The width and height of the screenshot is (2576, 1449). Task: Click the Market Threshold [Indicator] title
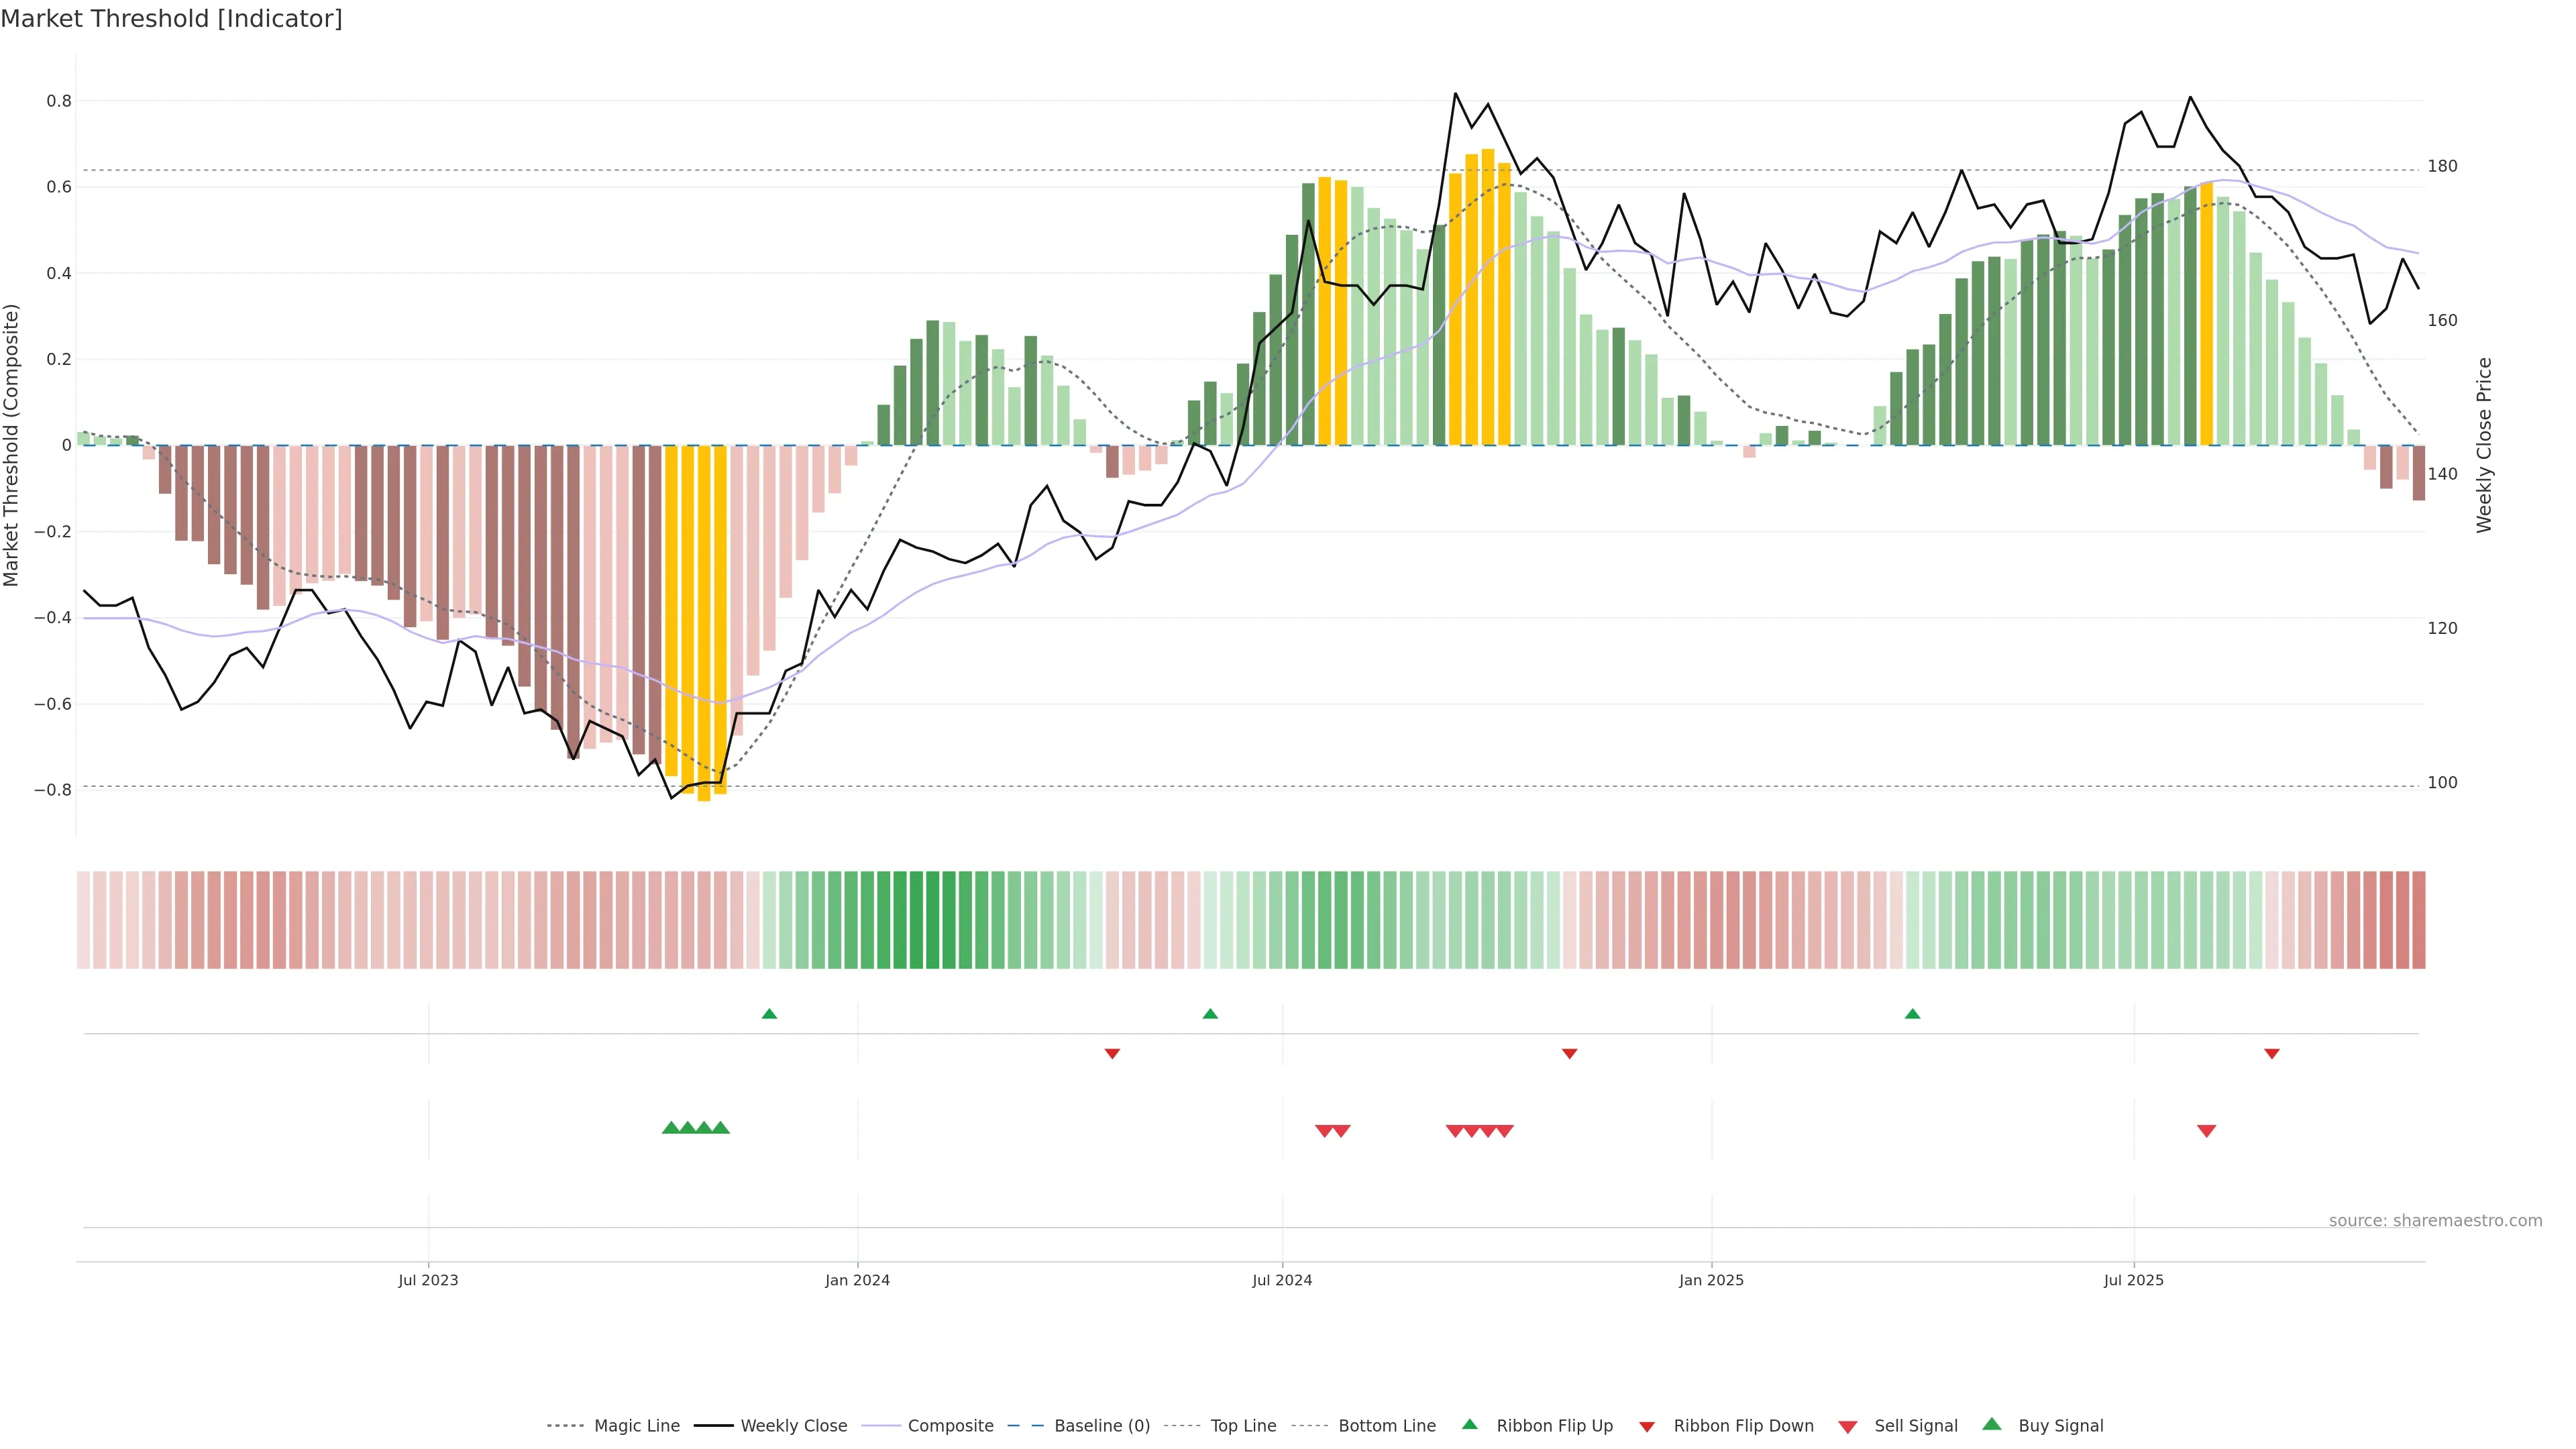pyautogui.click(x=171, y=19)
